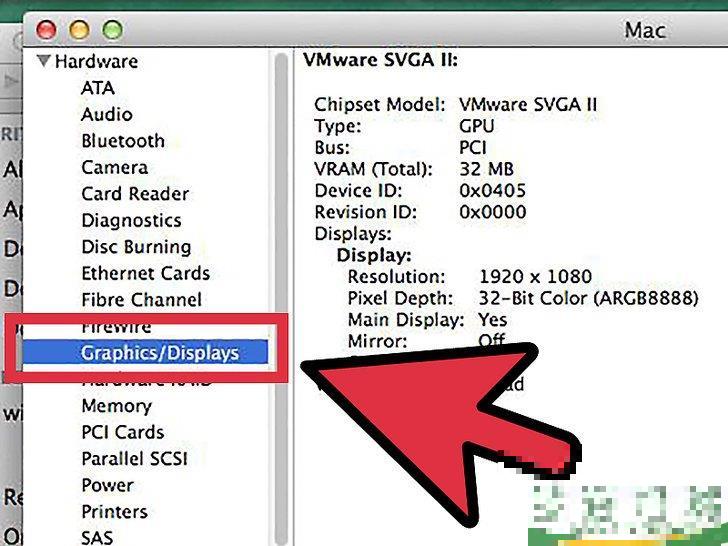Click the yellow minimize window button
This screenshot has height=546, width=728.
(x=78, y=30)
